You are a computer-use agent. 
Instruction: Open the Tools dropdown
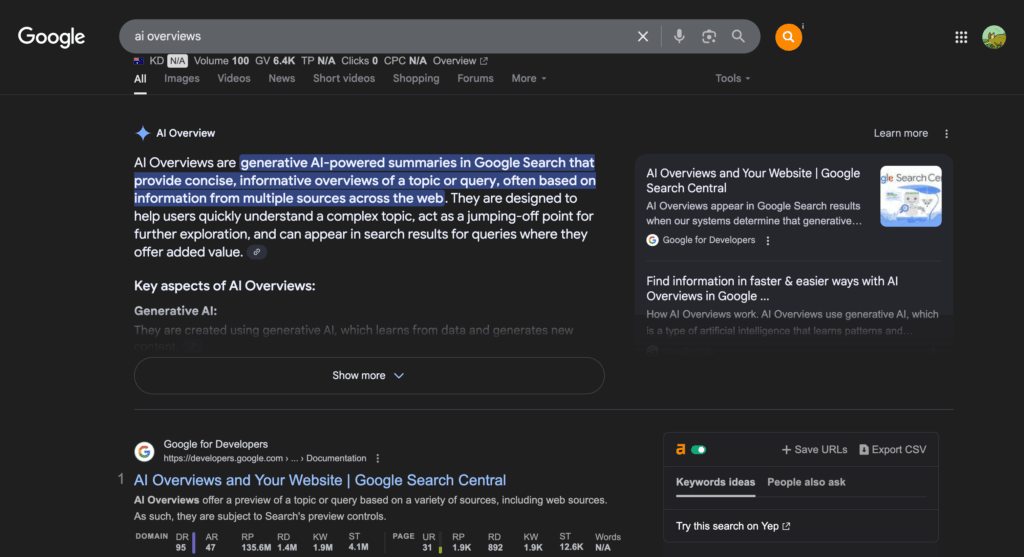tap(732, 78)
